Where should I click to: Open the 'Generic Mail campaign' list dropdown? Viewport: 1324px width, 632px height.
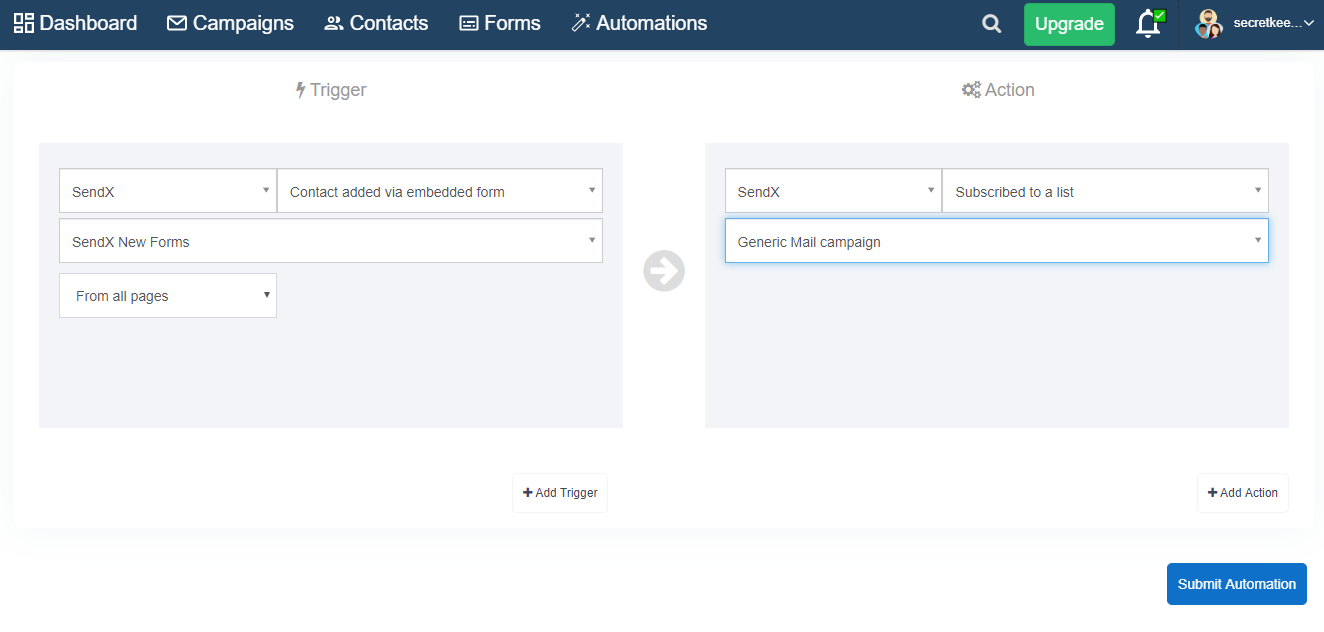pyautogui.click(x=997, y=241)
